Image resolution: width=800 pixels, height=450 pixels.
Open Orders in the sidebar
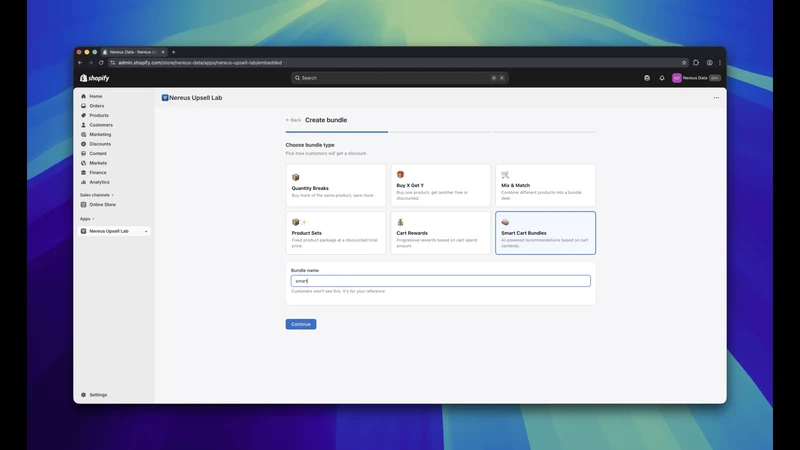[x=96, y=106]
